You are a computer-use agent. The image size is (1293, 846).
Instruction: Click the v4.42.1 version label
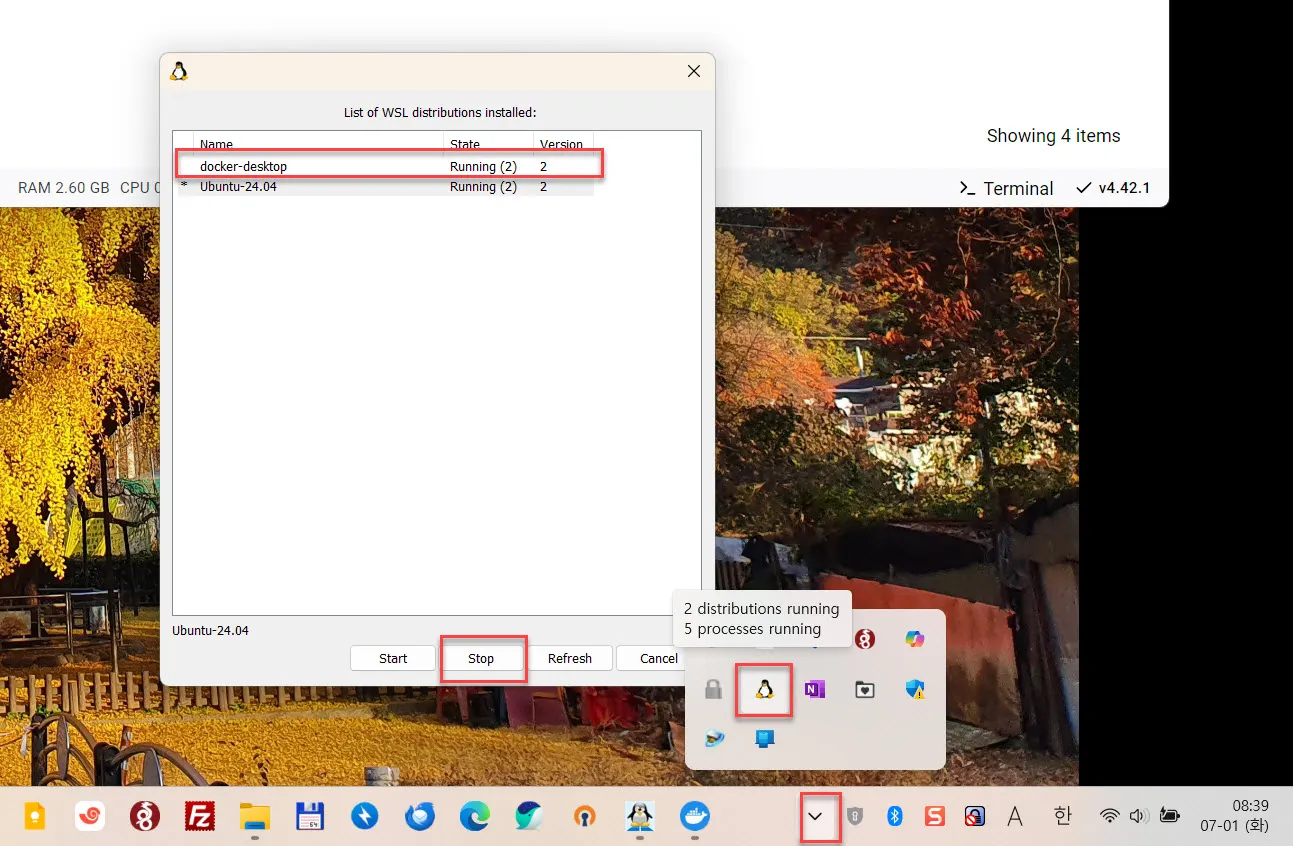pos(1121,188)
